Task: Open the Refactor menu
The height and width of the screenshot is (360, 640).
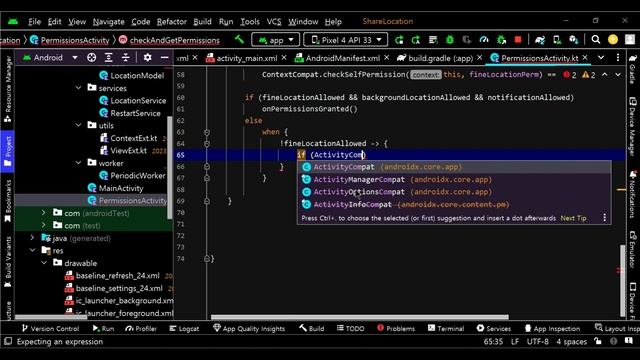Action: tap(171, 22)
